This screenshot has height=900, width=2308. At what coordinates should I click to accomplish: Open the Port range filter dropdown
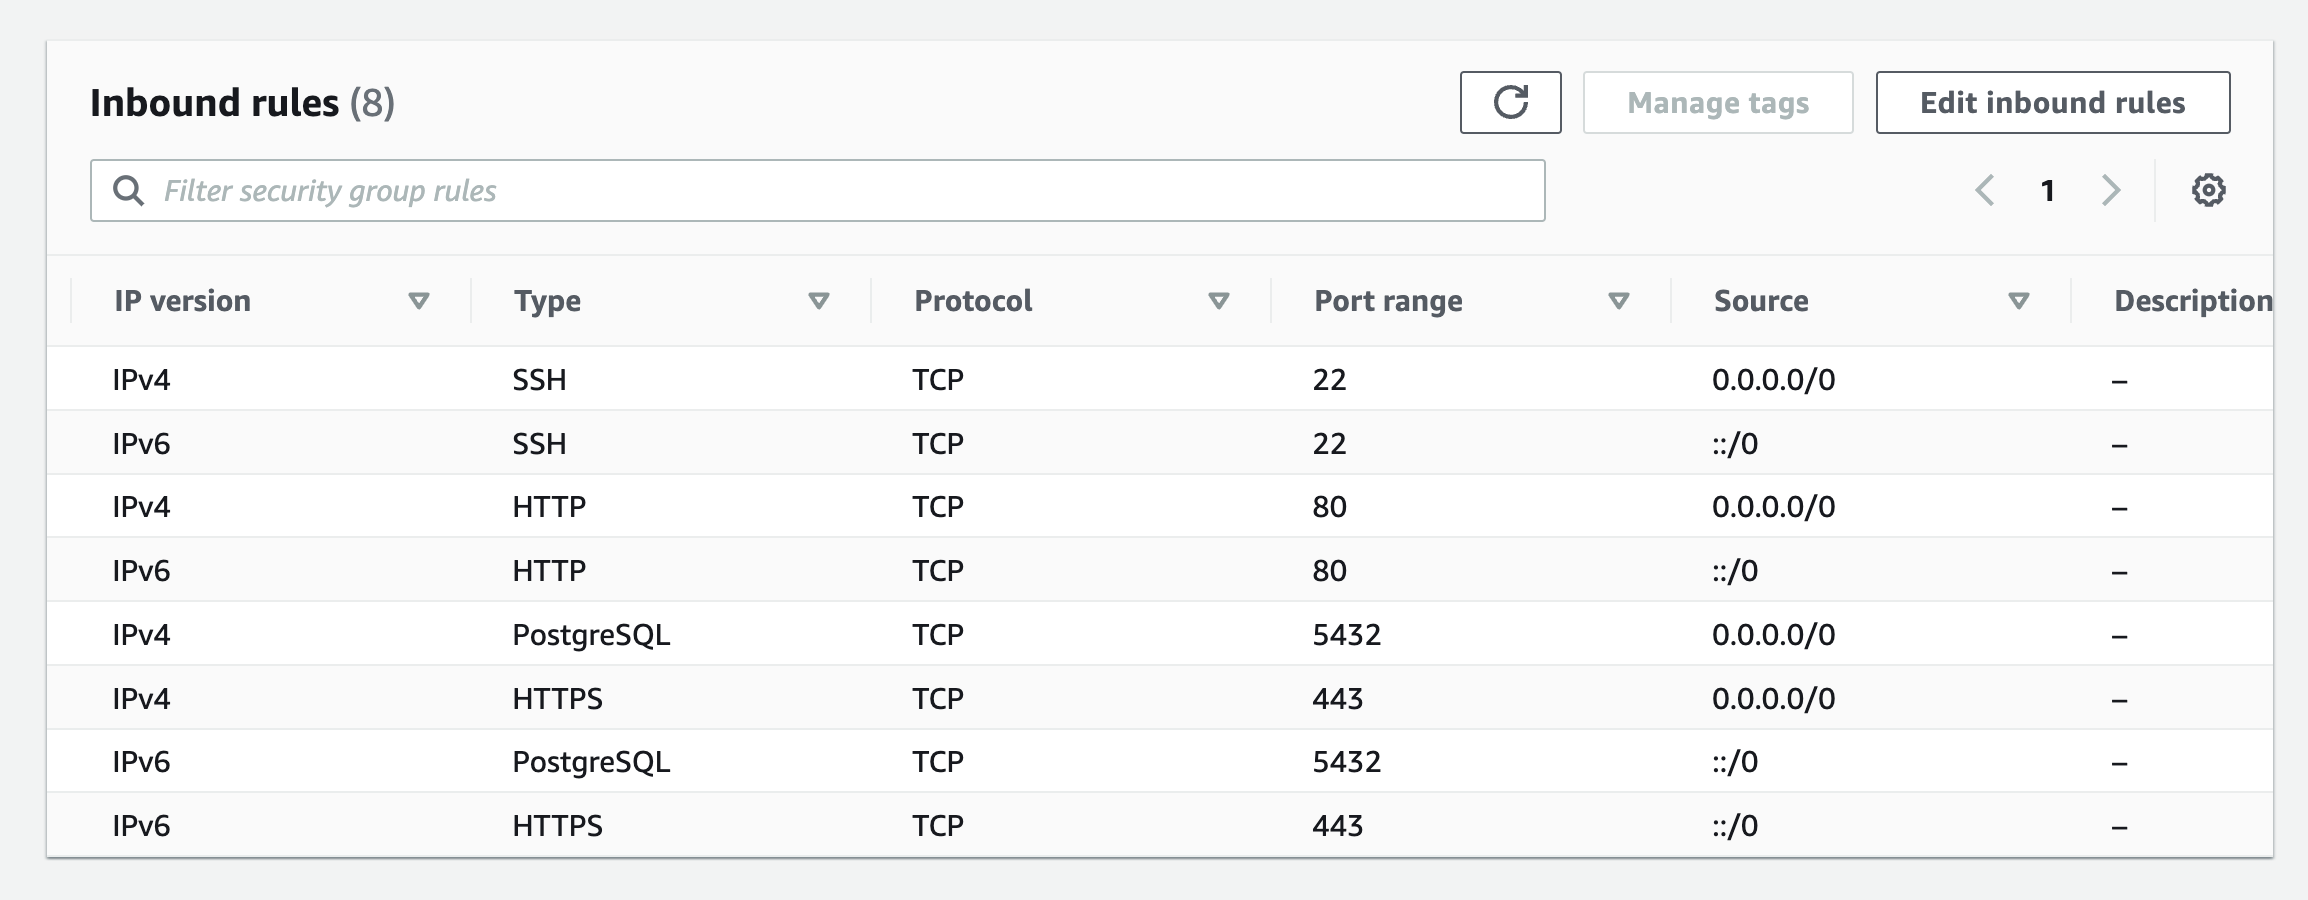coord(1620,300)
